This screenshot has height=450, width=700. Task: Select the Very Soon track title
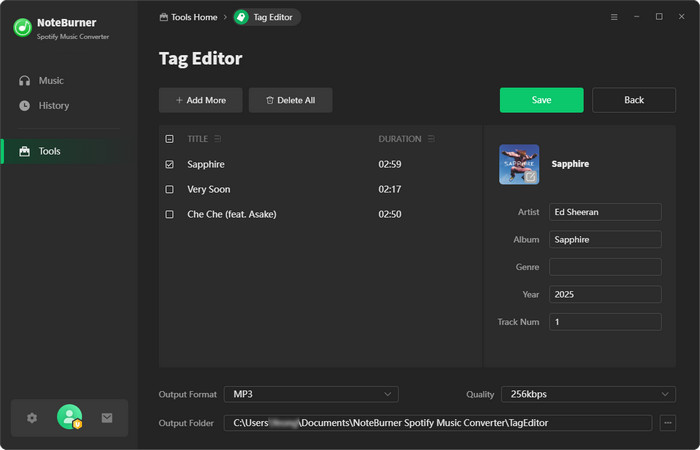(x=208, y=189)
